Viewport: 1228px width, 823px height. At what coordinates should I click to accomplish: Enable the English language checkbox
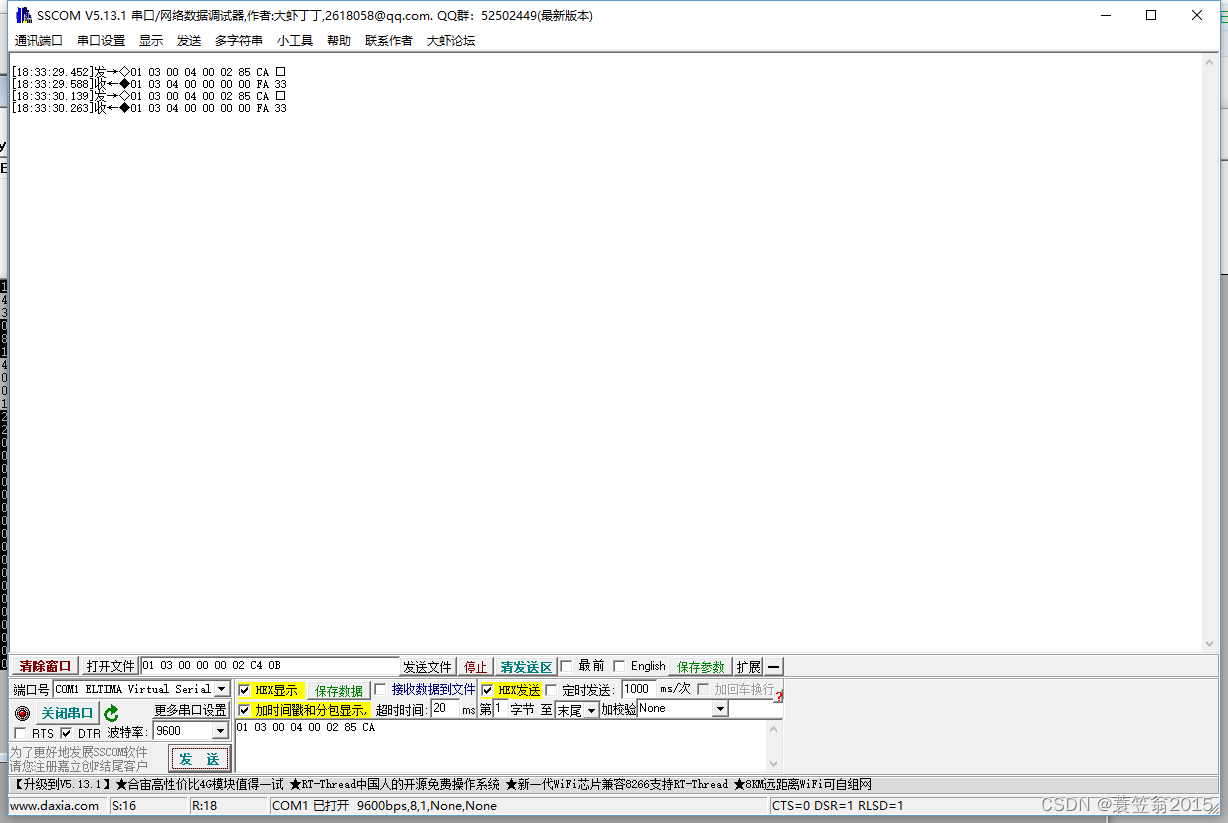(x=619, y=666)
